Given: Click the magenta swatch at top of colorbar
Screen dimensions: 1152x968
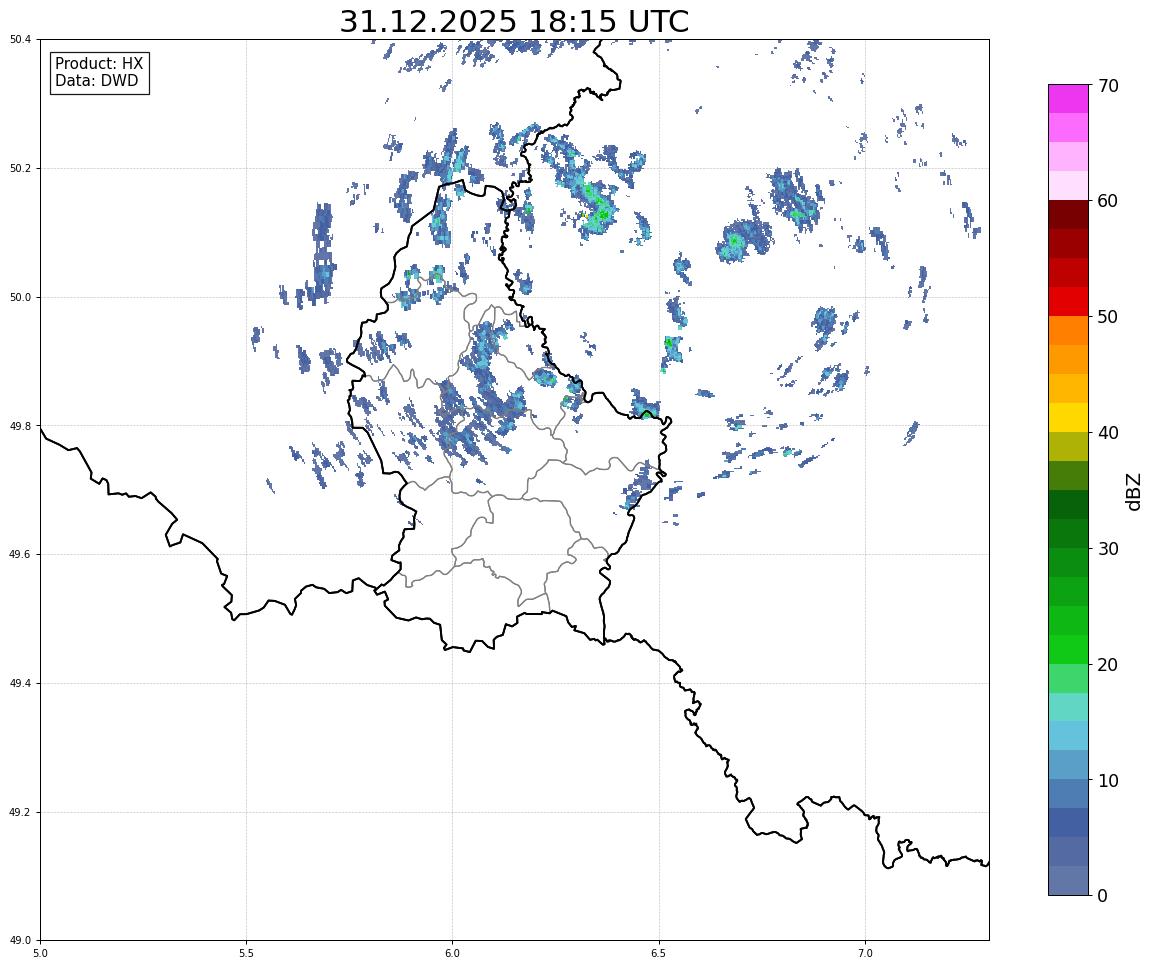Looking at the screenshot, I should 1068,99.
